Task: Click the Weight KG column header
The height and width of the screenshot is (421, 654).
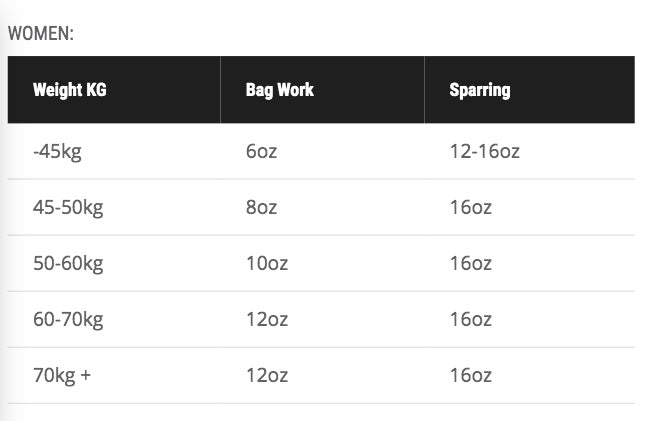Action: point(69,90)
